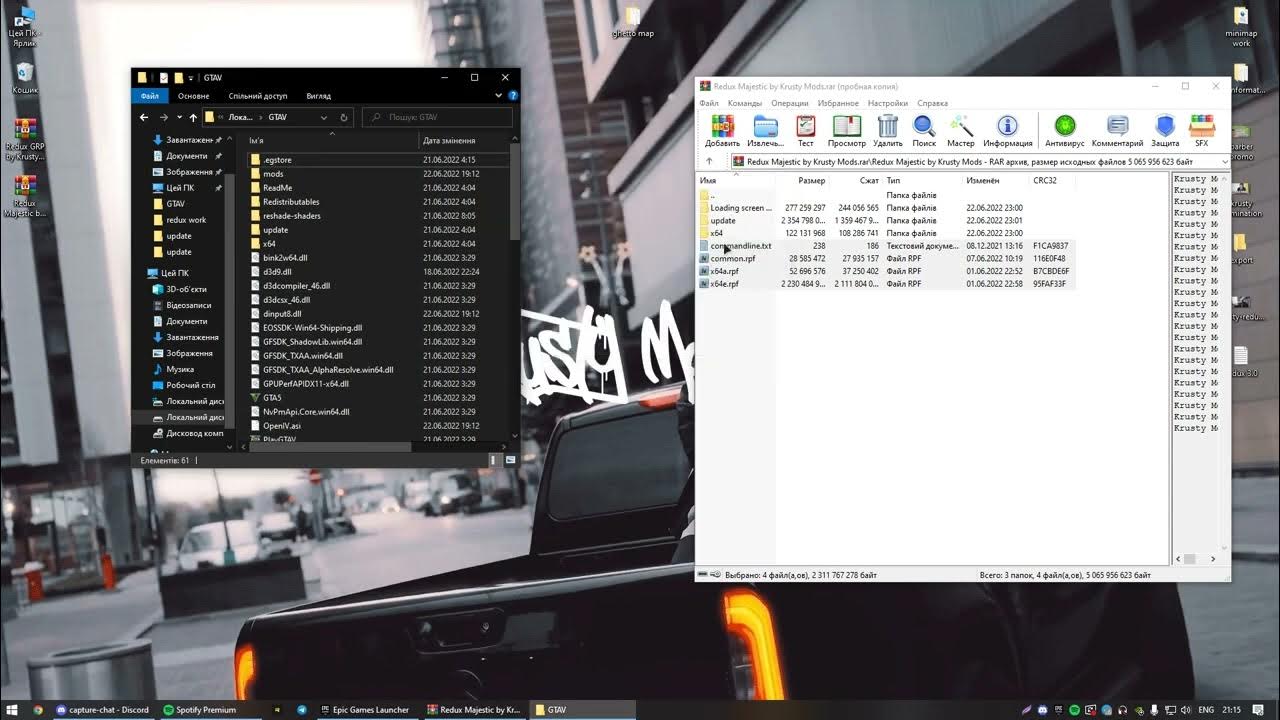Click the SFX toolbar icon in WinRAR
This screenshot has width=1280, height=720.
click(1201, 130)
